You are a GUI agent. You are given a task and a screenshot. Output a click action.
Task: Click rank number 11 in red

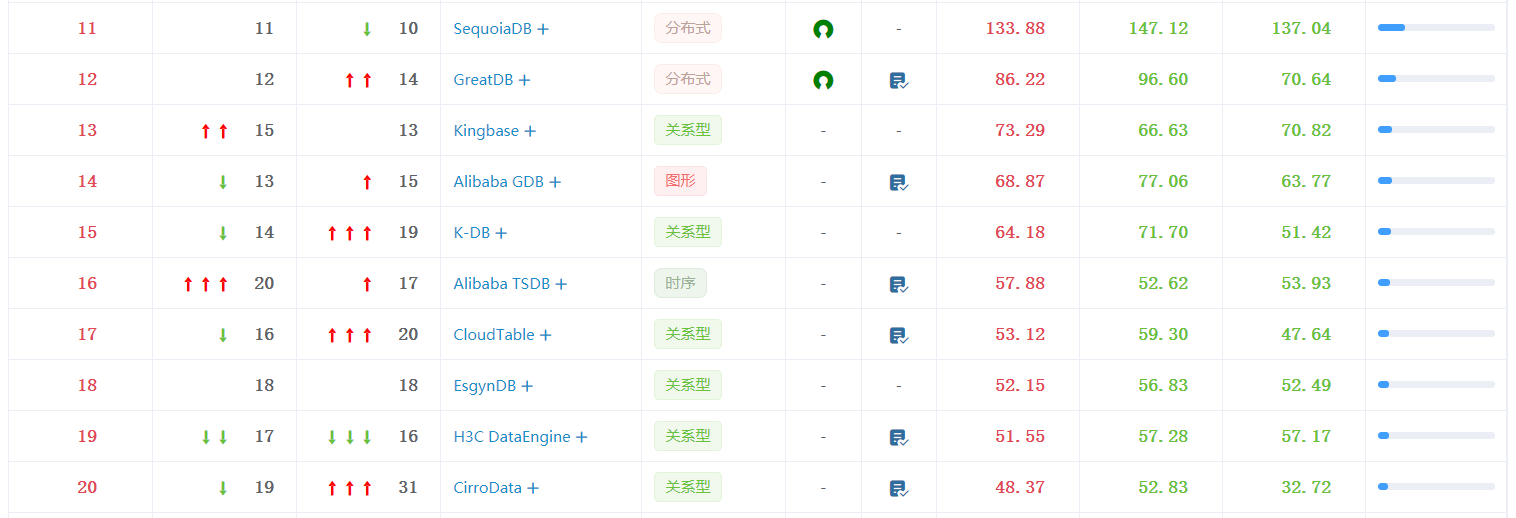click(87, 29)
